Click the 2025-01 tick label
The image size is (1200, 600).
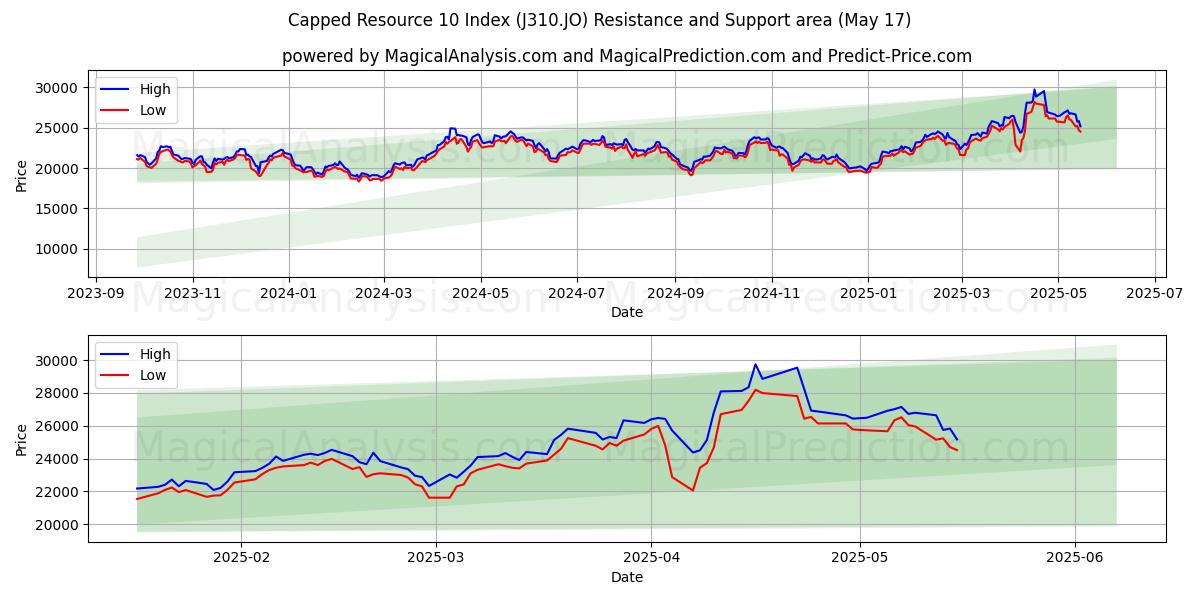[868, 294]
